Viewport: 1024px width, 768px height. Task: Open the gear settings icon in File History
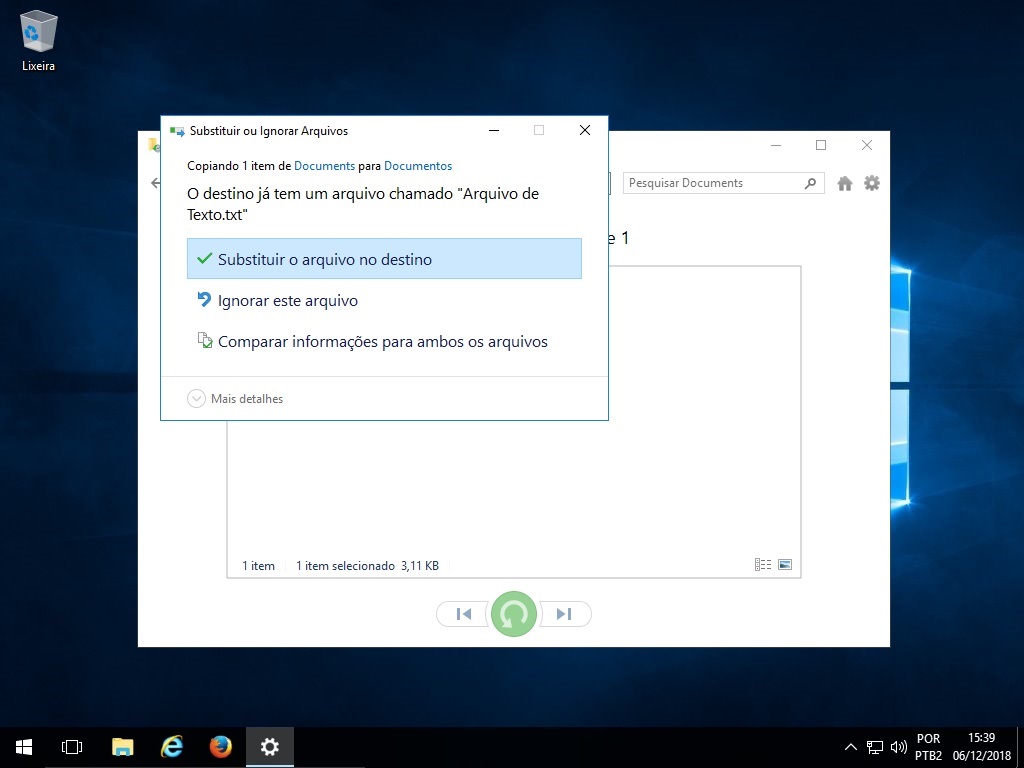pyautogui.click(x=872, y=183)
